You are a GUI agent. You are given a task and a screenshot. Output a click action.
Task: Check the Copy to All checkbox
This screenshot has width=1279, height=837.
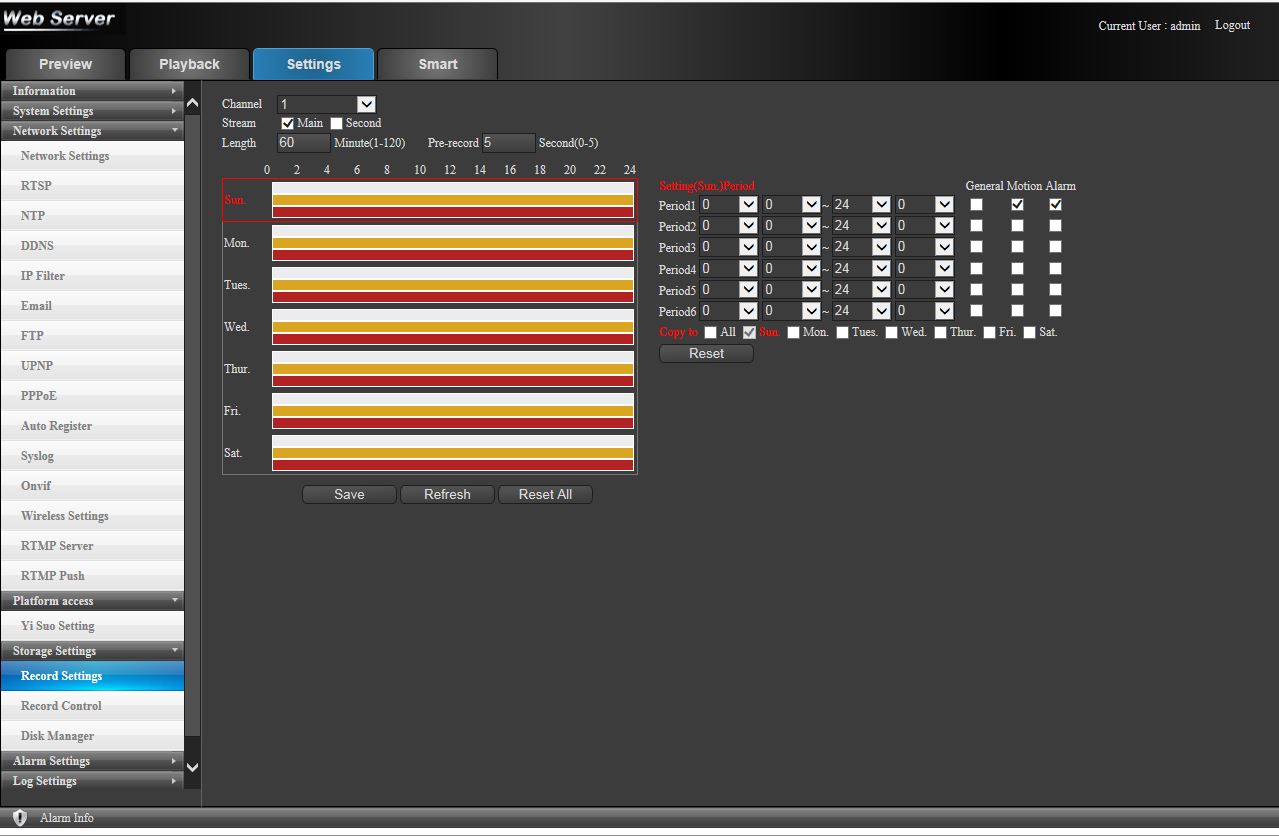click(710, 333)
